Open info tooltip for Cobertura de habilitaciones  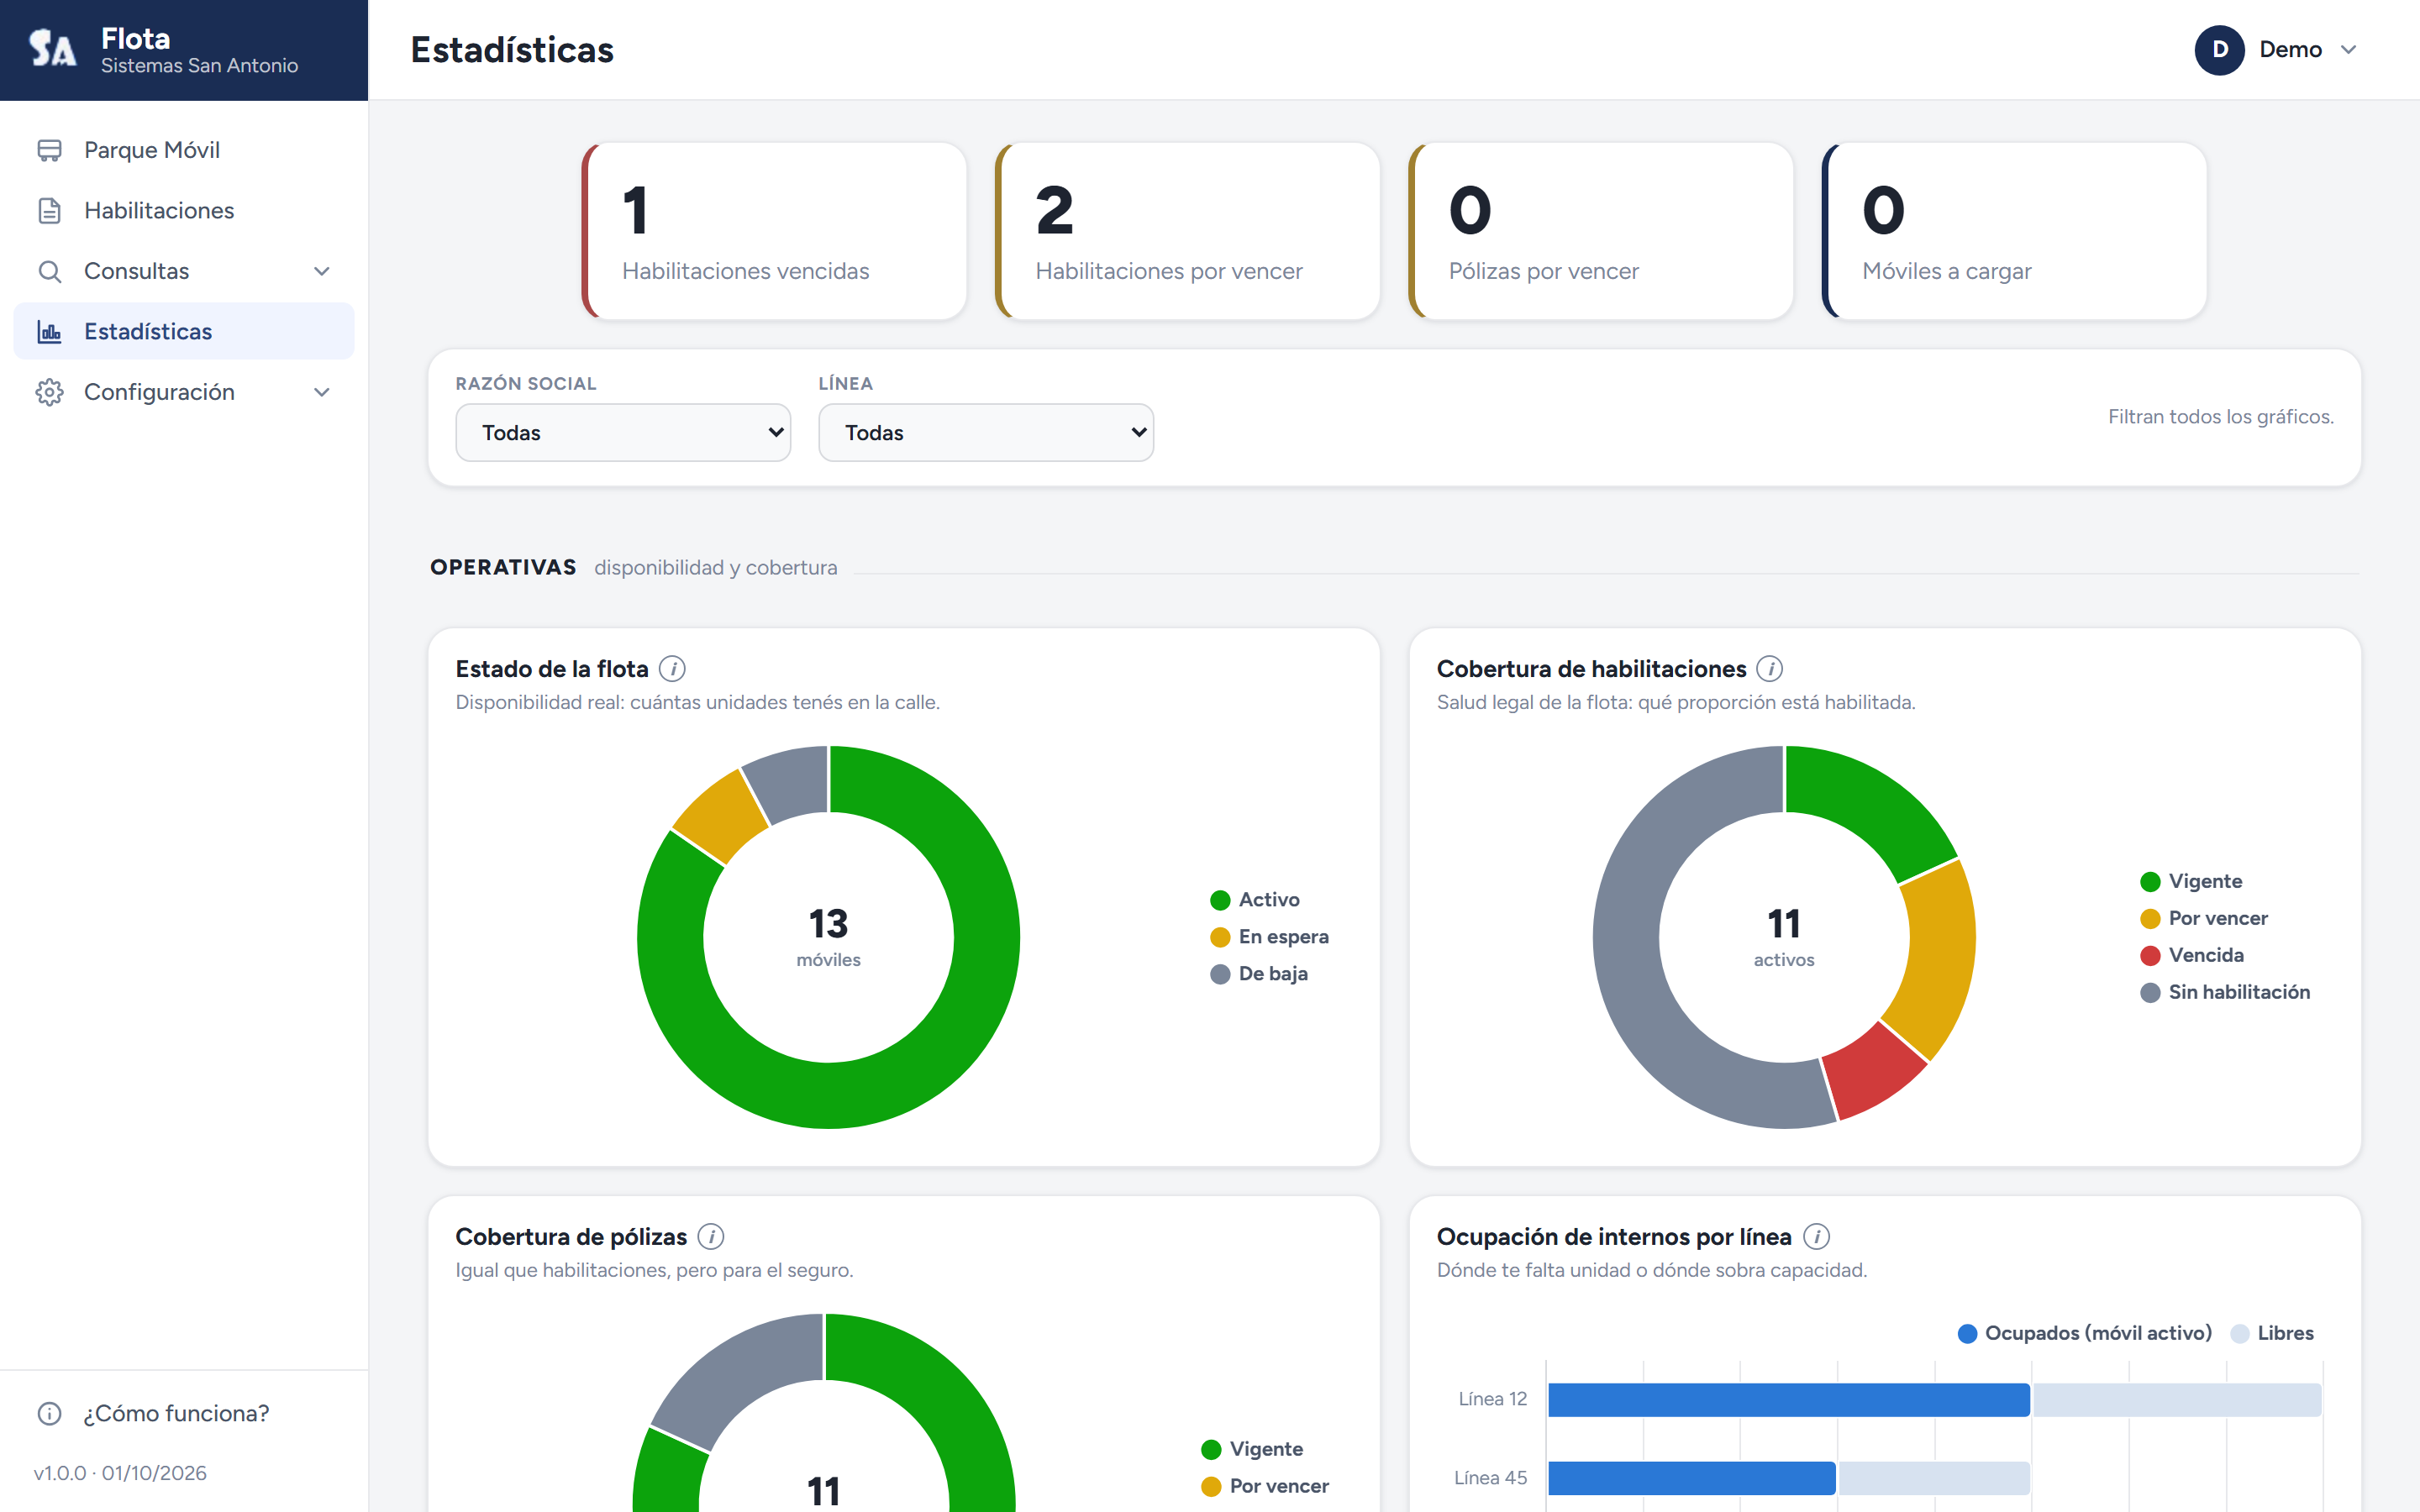point(1770,668)
